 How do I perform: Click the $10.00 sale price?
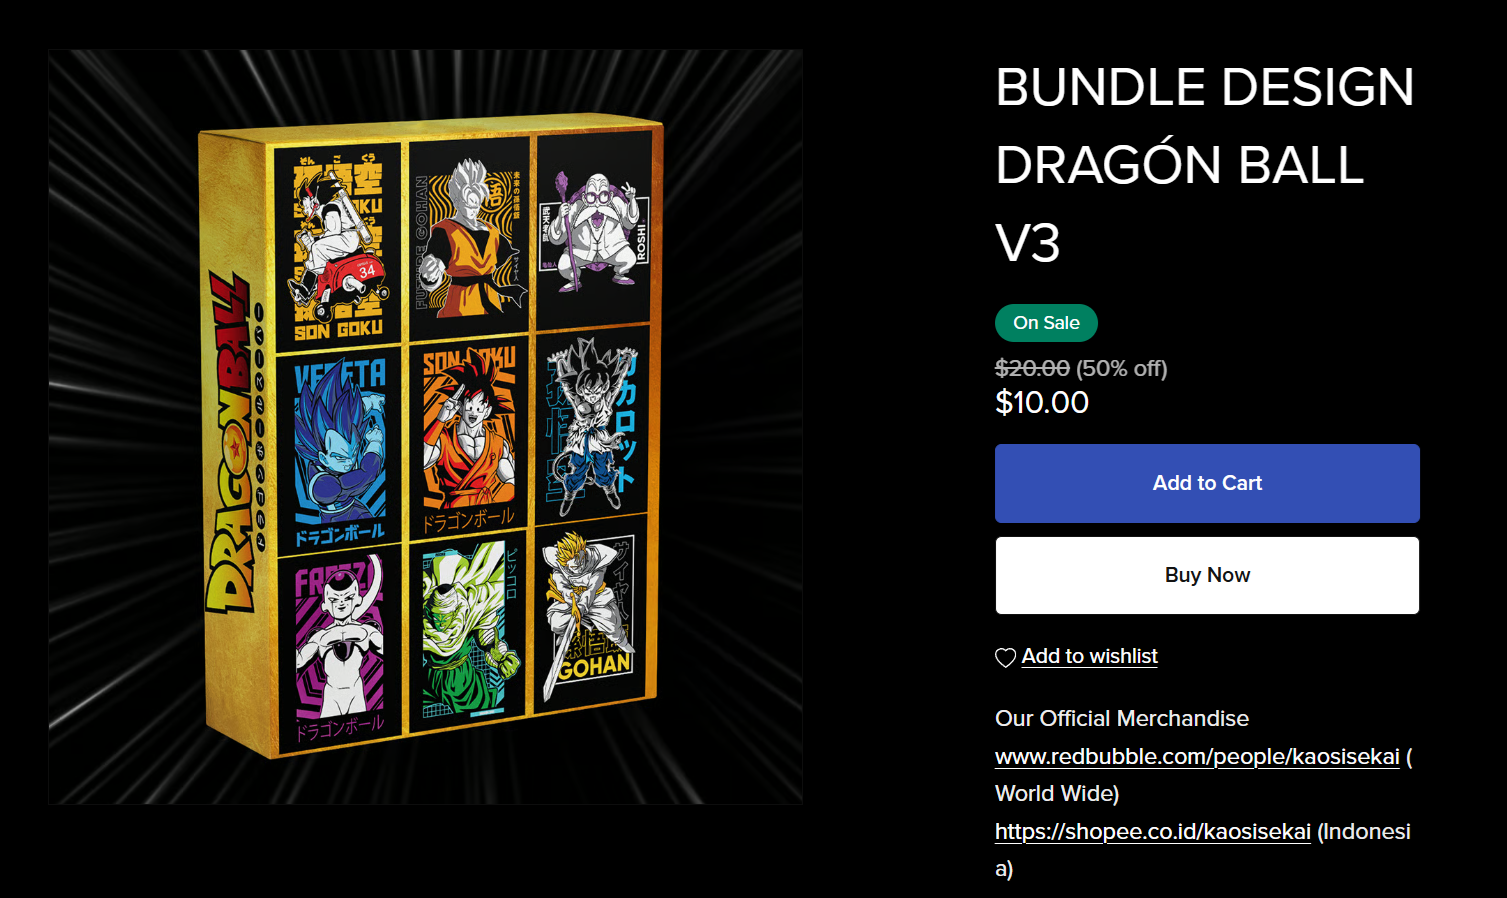point(1042,402)
